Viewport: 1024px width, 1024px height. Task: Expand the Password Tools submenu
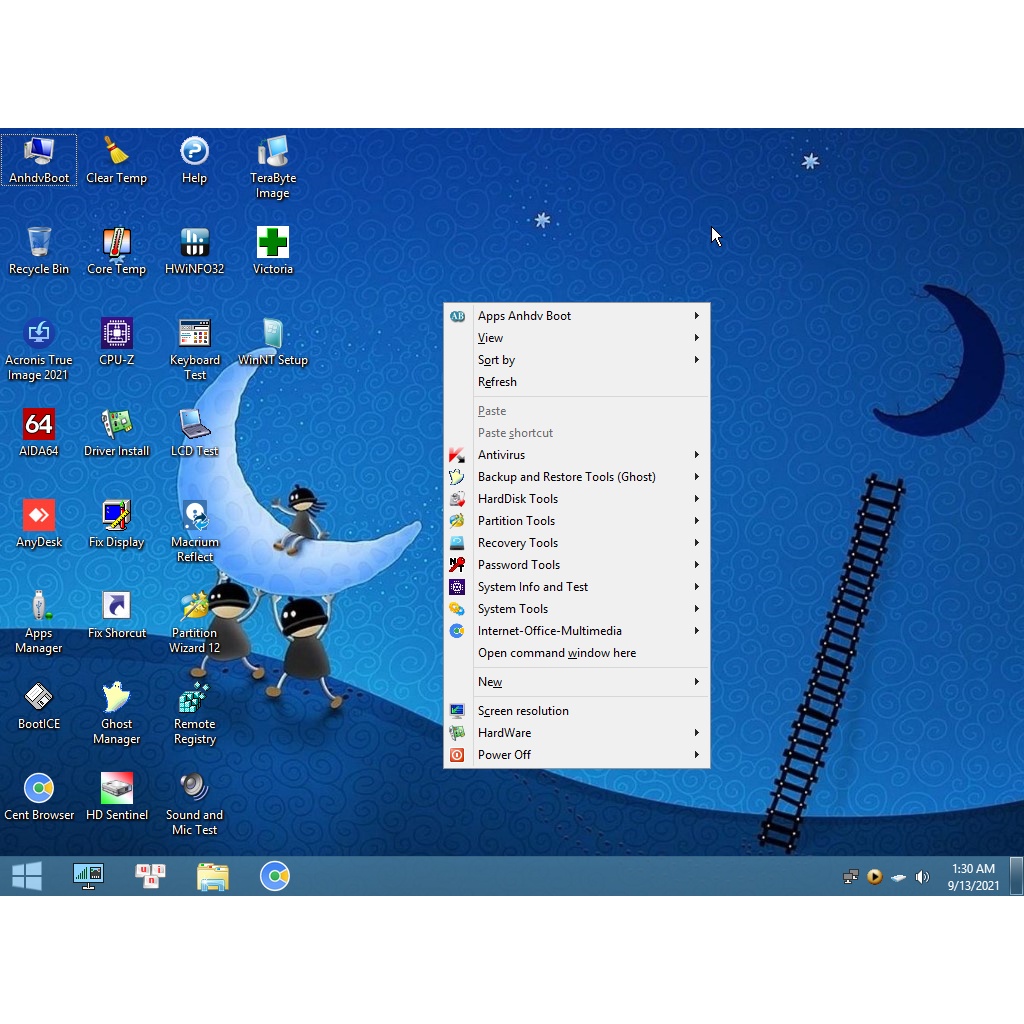tap(577, 565)
